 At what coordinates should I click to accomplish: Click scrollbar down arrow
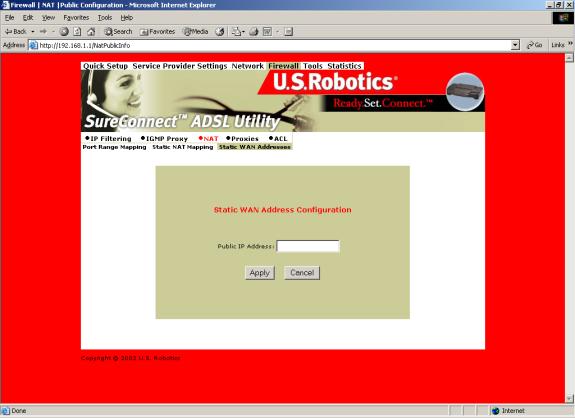[569, 399]
